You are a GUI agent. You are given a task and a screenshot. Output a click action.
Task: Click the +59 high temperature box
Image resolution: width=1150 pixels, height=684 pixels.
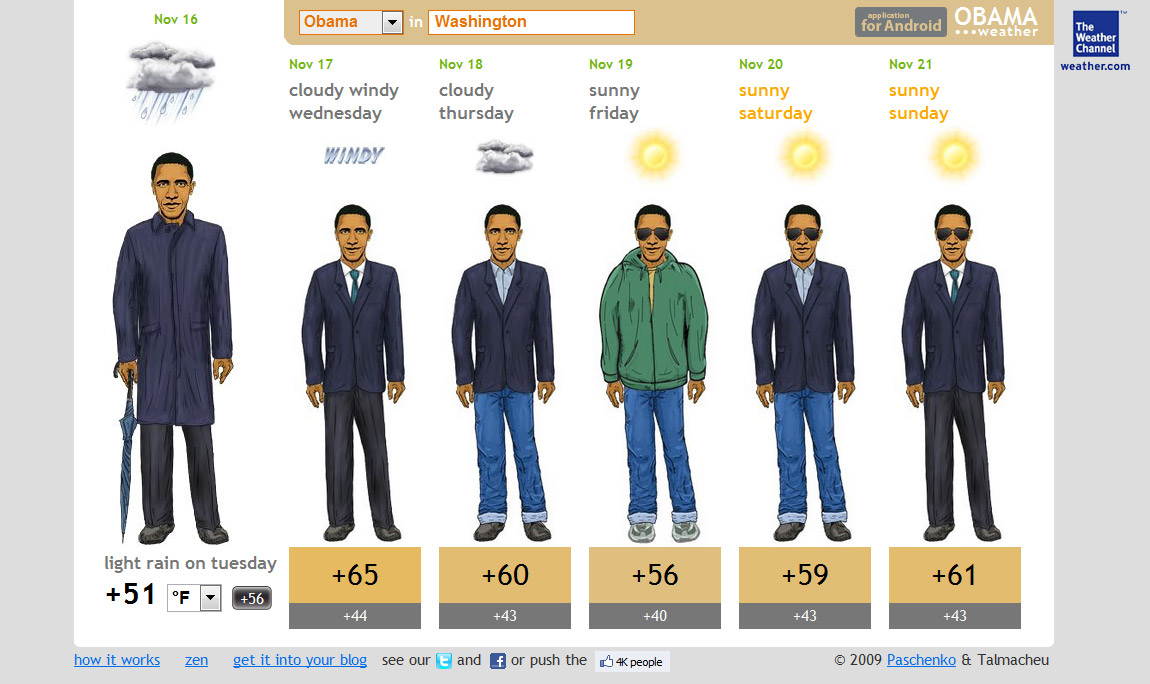pos(805,575)
